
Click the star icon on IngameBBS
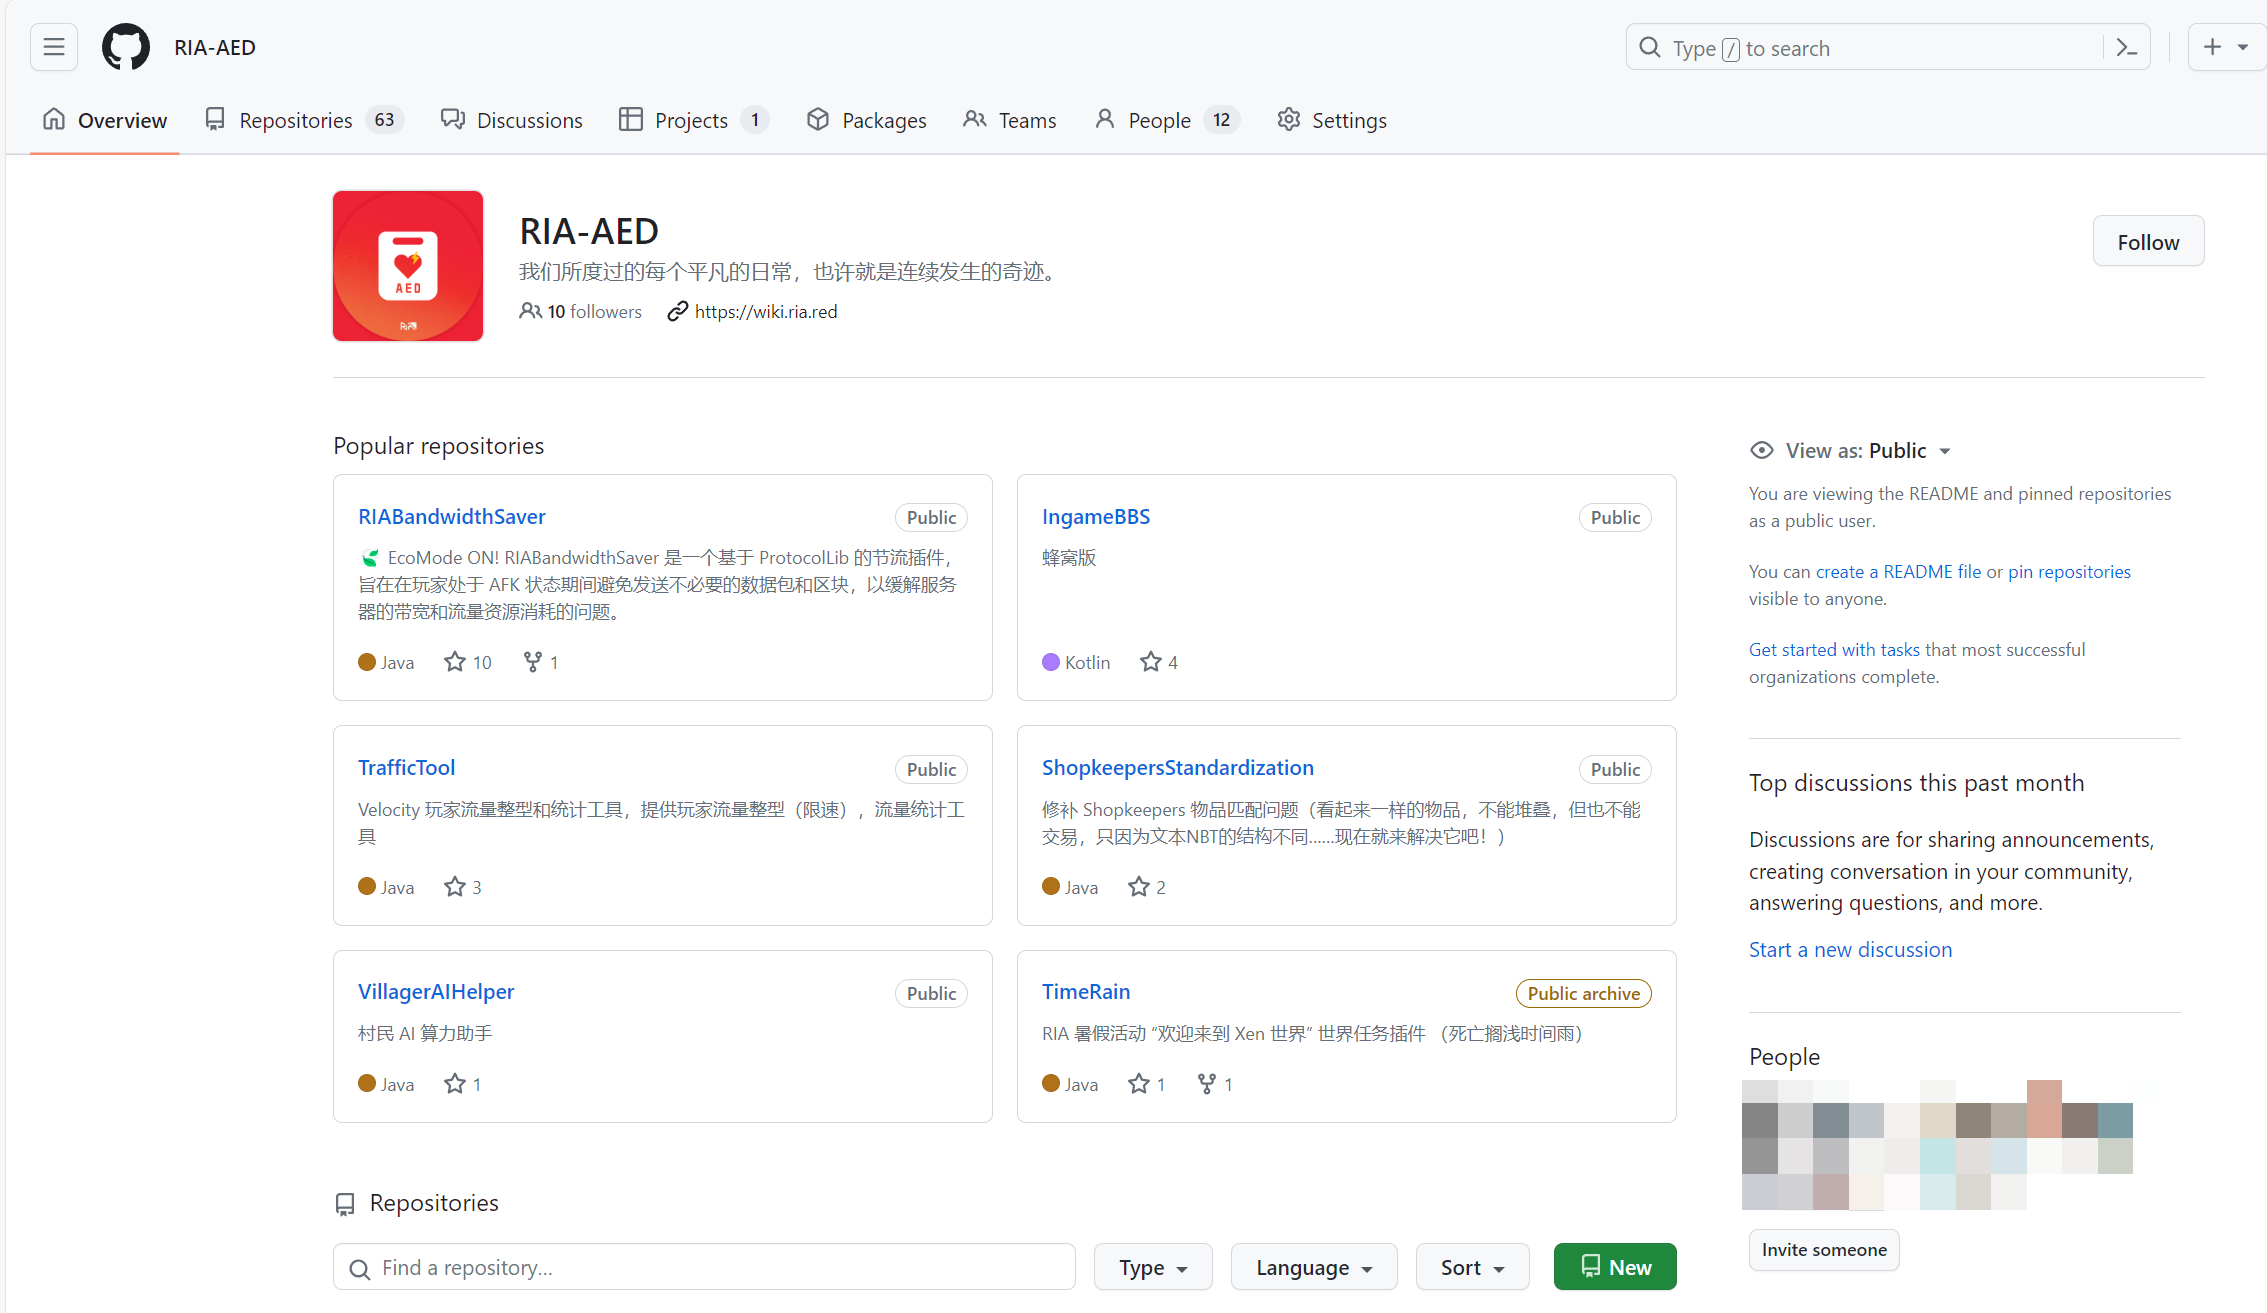1151,662
